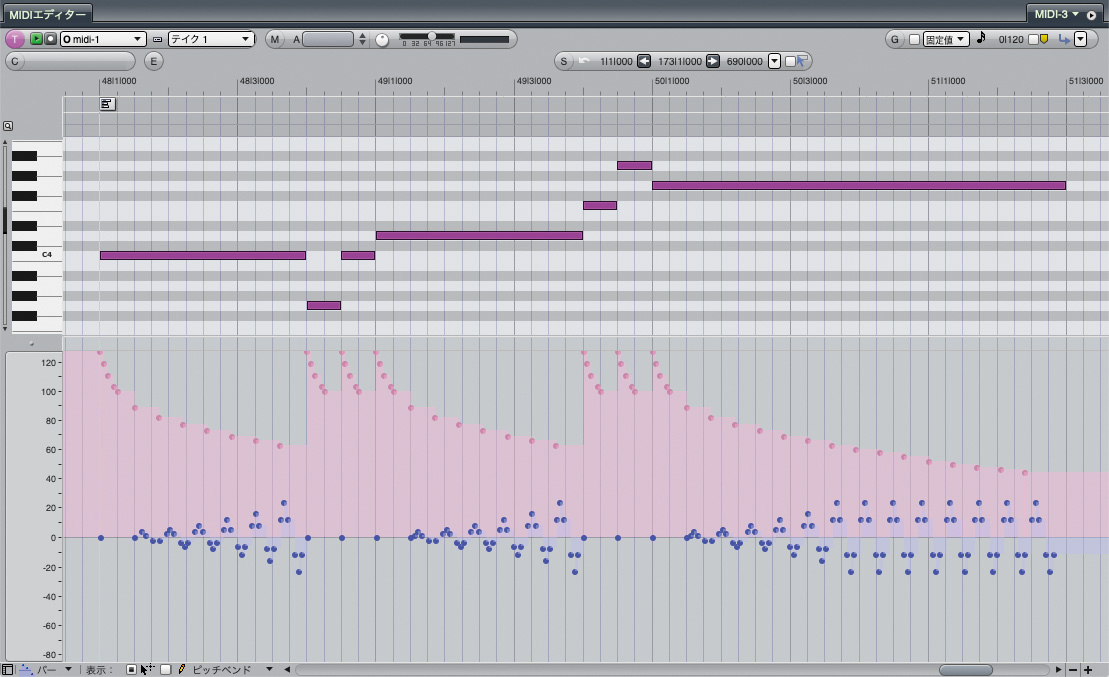This screenshot has width=1109, height=677.
Task: Open the dropdown after 690|000
Action: pos(774,62)
